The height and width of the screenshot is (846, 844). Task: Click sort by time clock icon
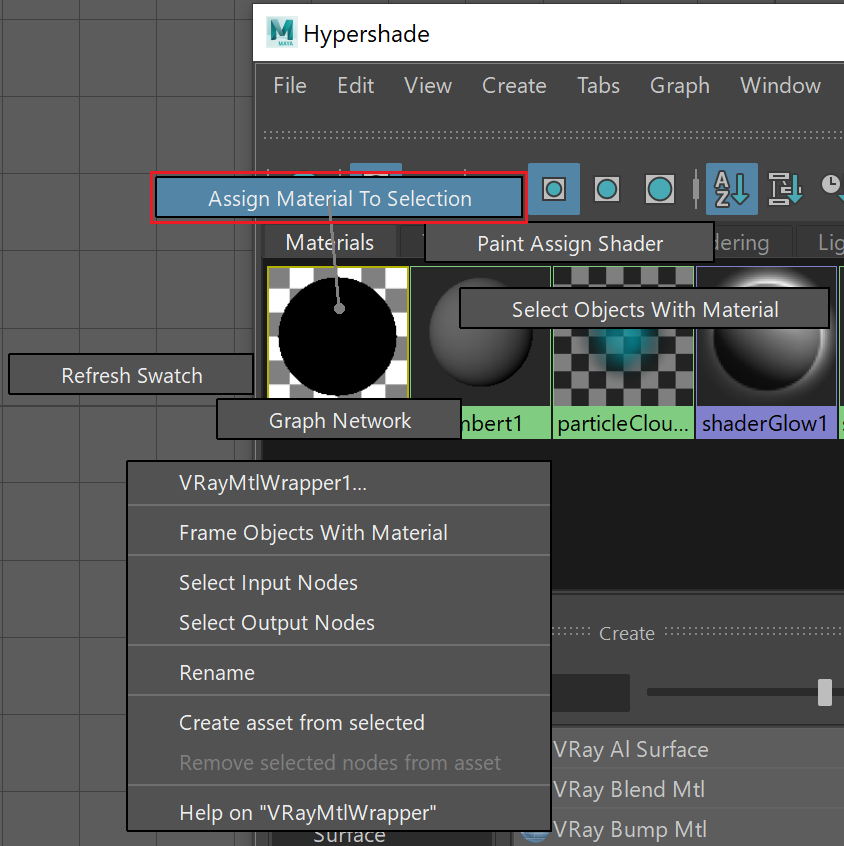pos(832,185)
